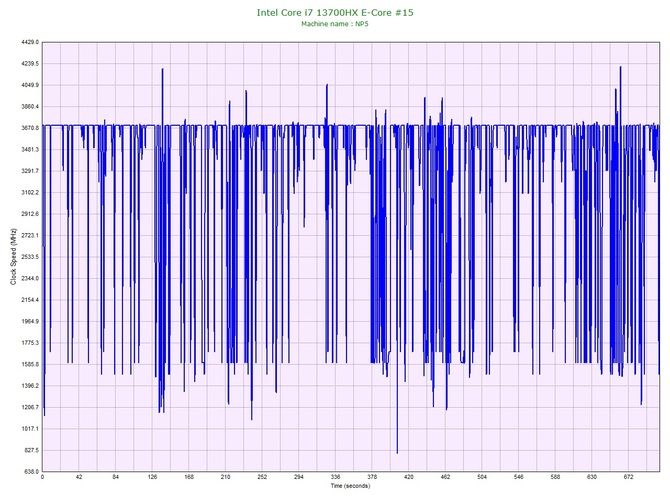Click the 126 second tick label
This screenshot has width=670, height=503.
tap(152, 478)
